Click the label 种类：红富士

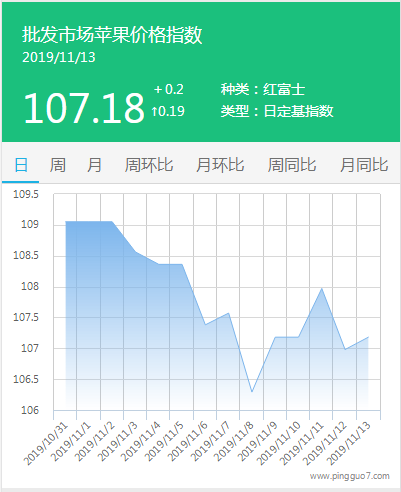[263, 89]
